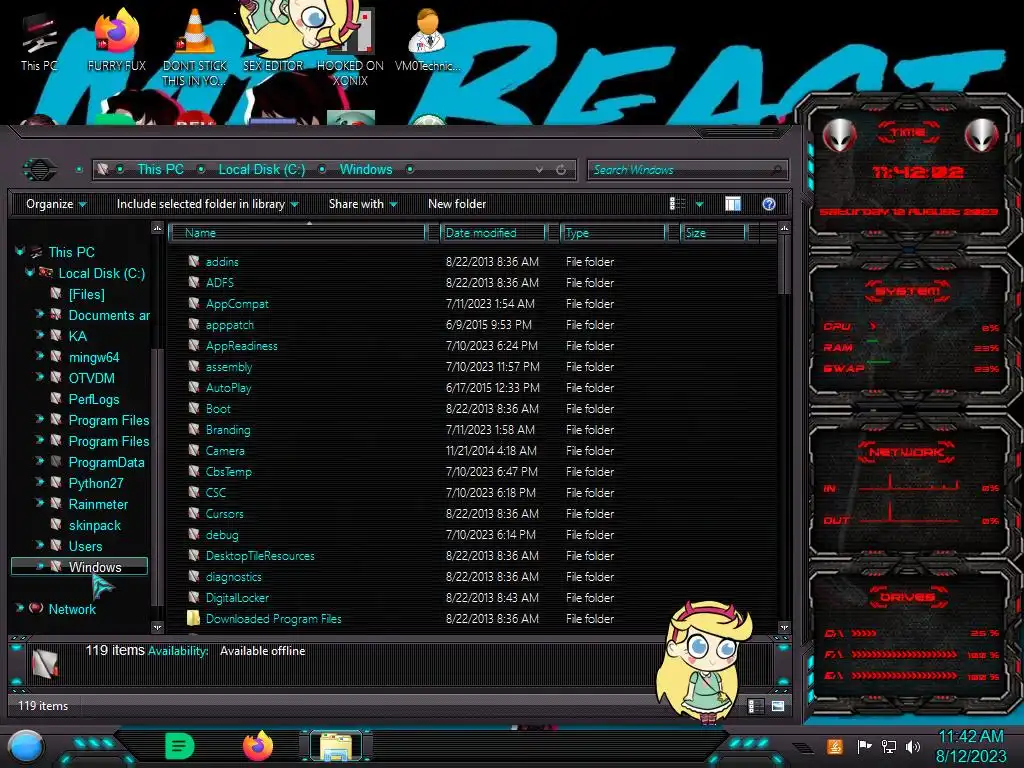This screenshot has width=1024, height=768.
Task: Click the addins folder icon
Action: (193, 261)
